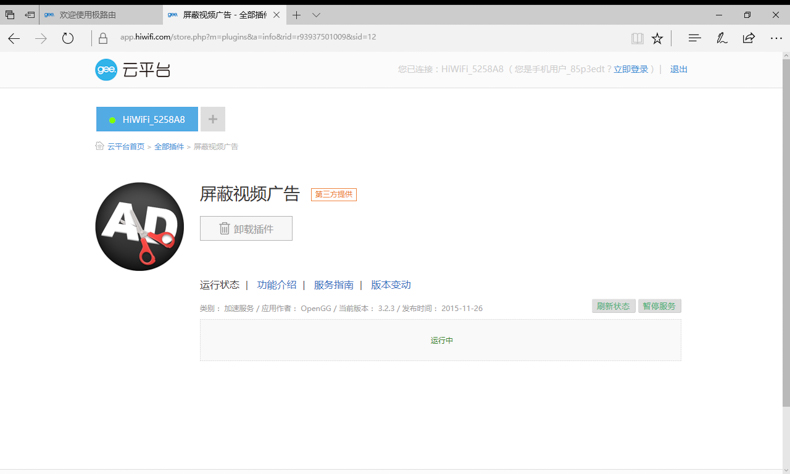
Task: Click the add notes pen icon
Action: (721, 38)
